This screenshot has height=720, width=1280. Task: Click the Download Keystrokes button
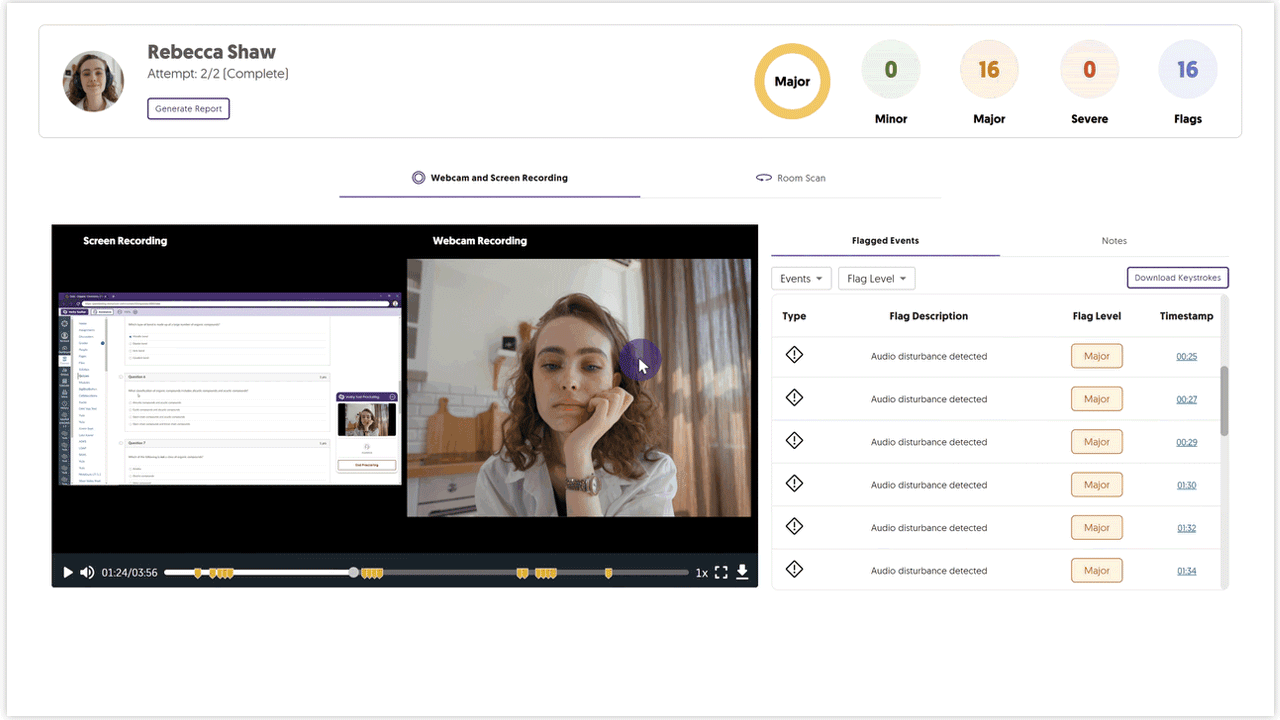1177,278
